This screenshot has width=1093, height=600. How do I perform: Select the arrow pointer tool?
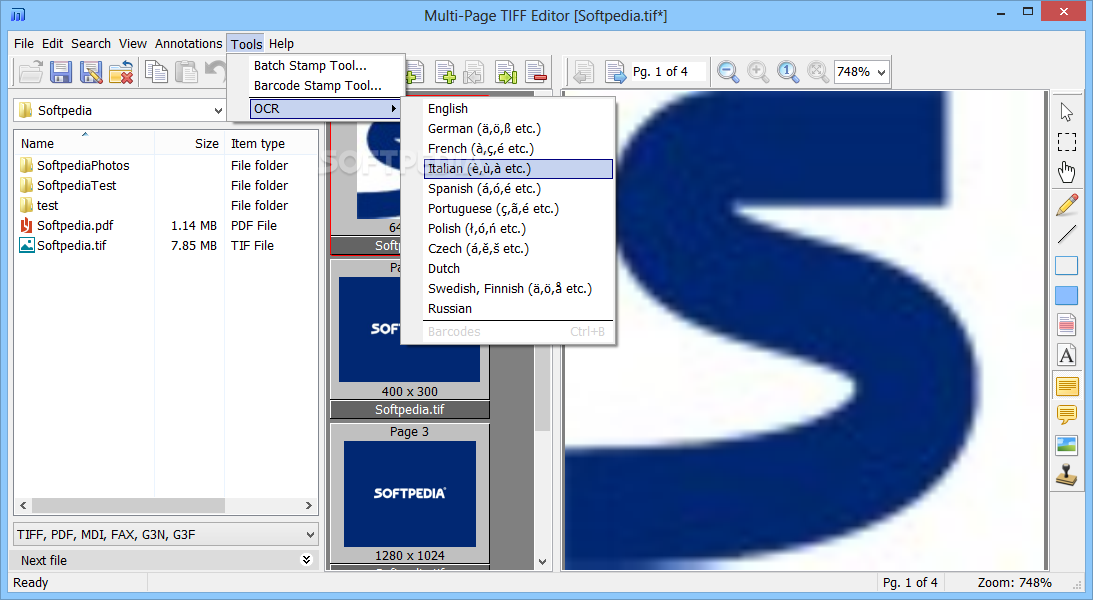(x=1067, y=112)
